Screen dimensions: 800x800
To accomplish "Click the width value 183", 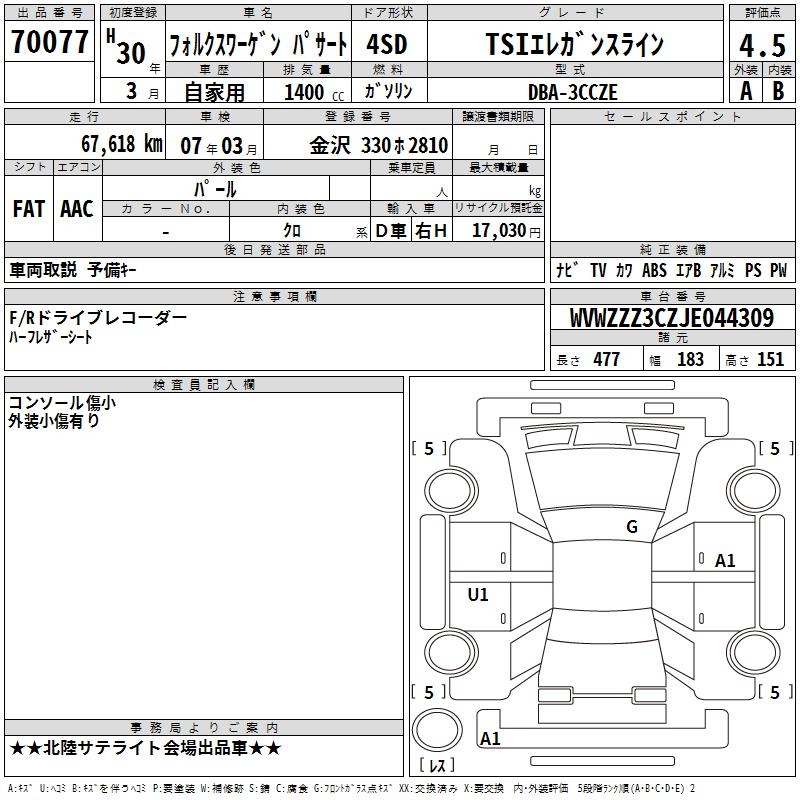I will [x=690, y=359].
